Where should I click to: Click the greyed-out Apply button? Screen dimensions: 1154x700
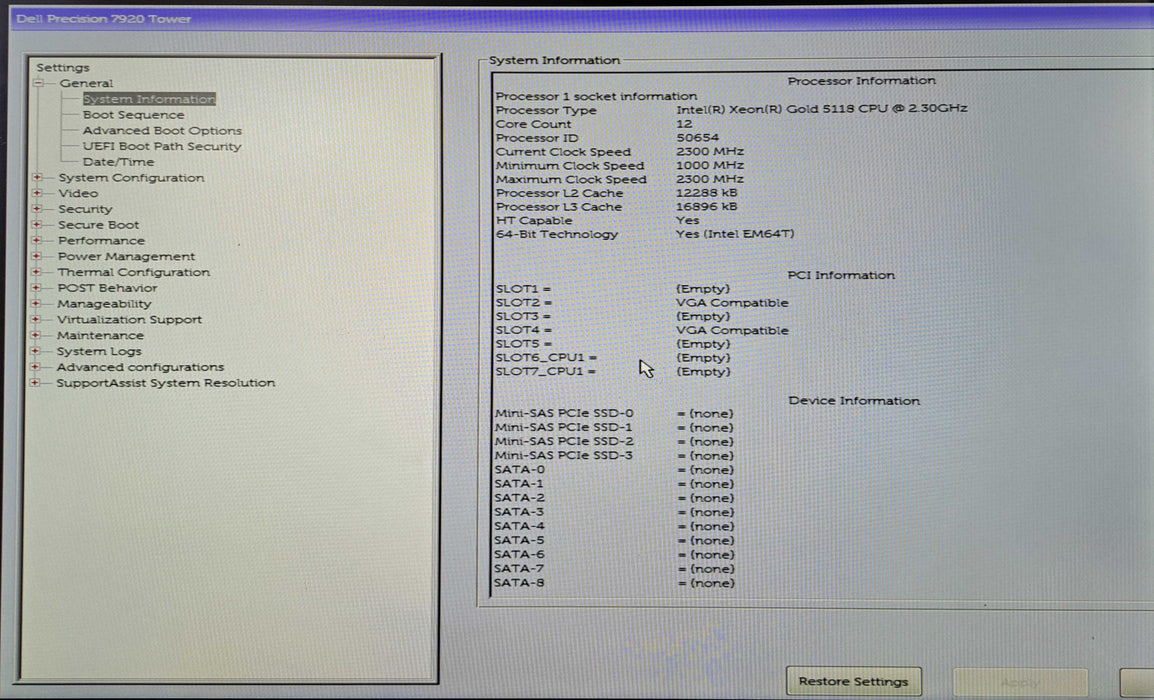pos(1020,682)
